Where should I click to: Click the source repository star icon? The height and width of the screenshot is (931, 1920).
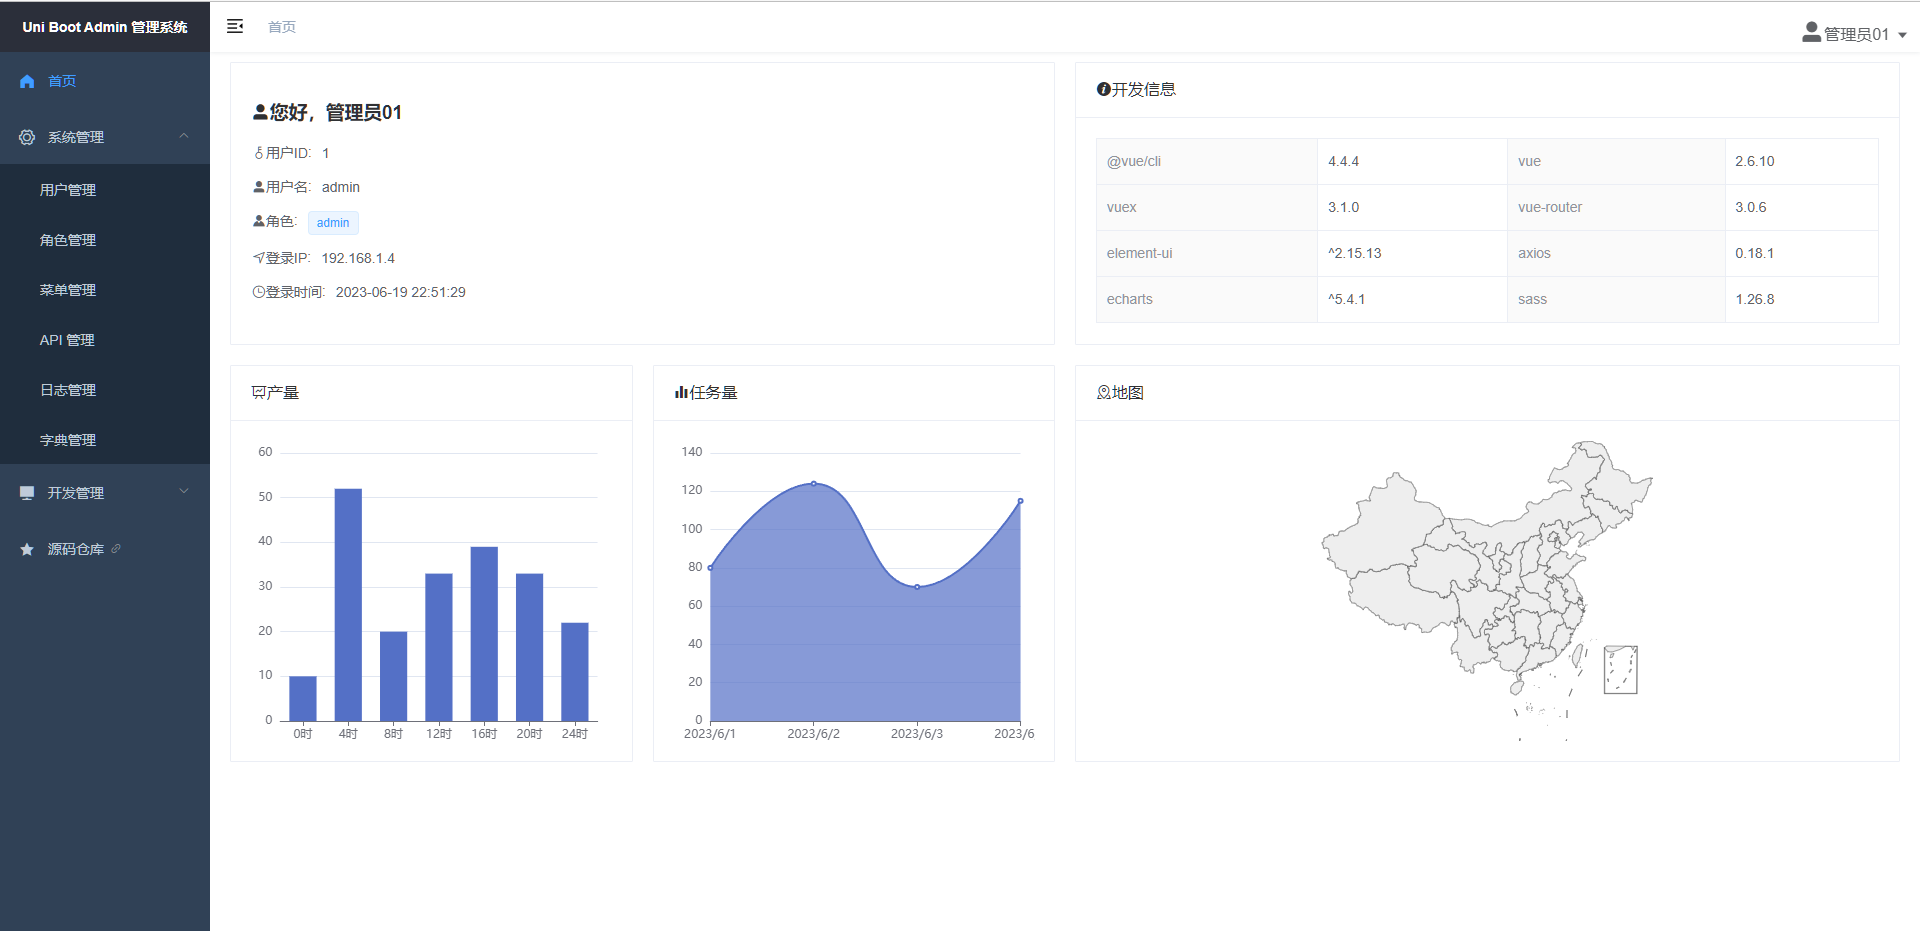27,550
